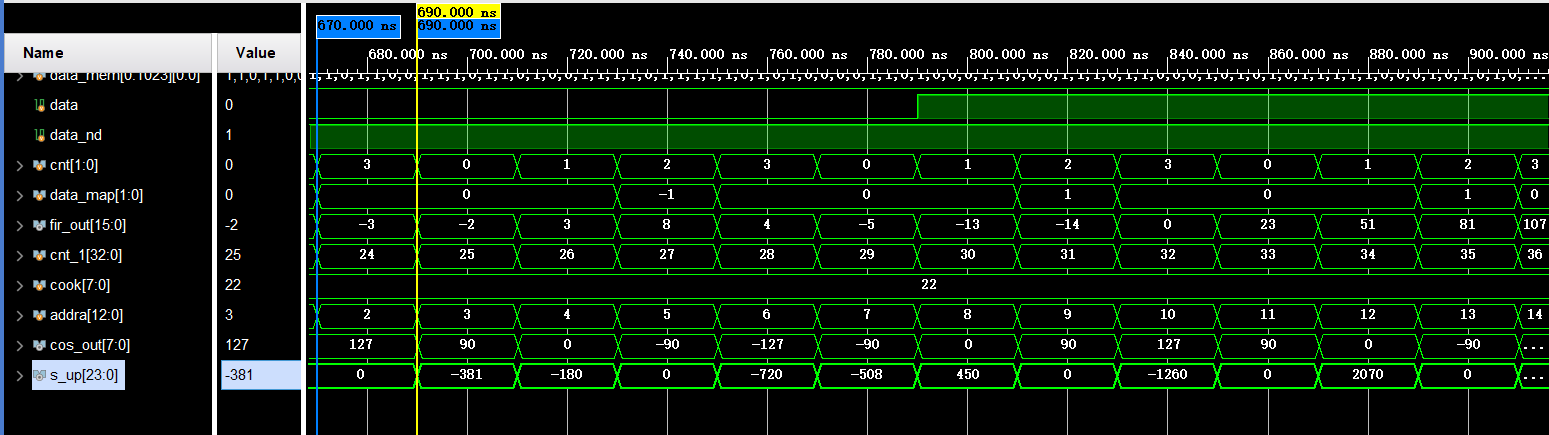Click the fir_out[15:0] bus icon

(39, 225)
